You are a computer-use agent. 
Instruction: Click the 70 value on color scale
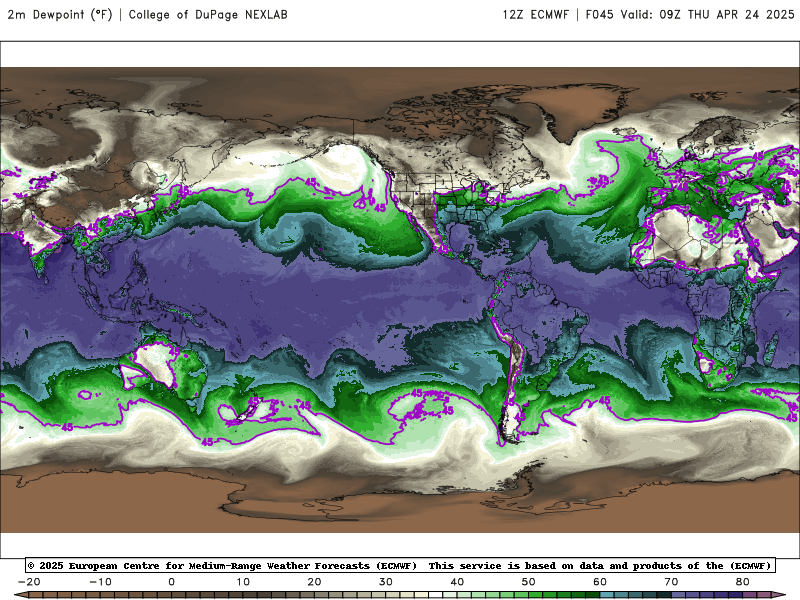(x=672, y=582)
